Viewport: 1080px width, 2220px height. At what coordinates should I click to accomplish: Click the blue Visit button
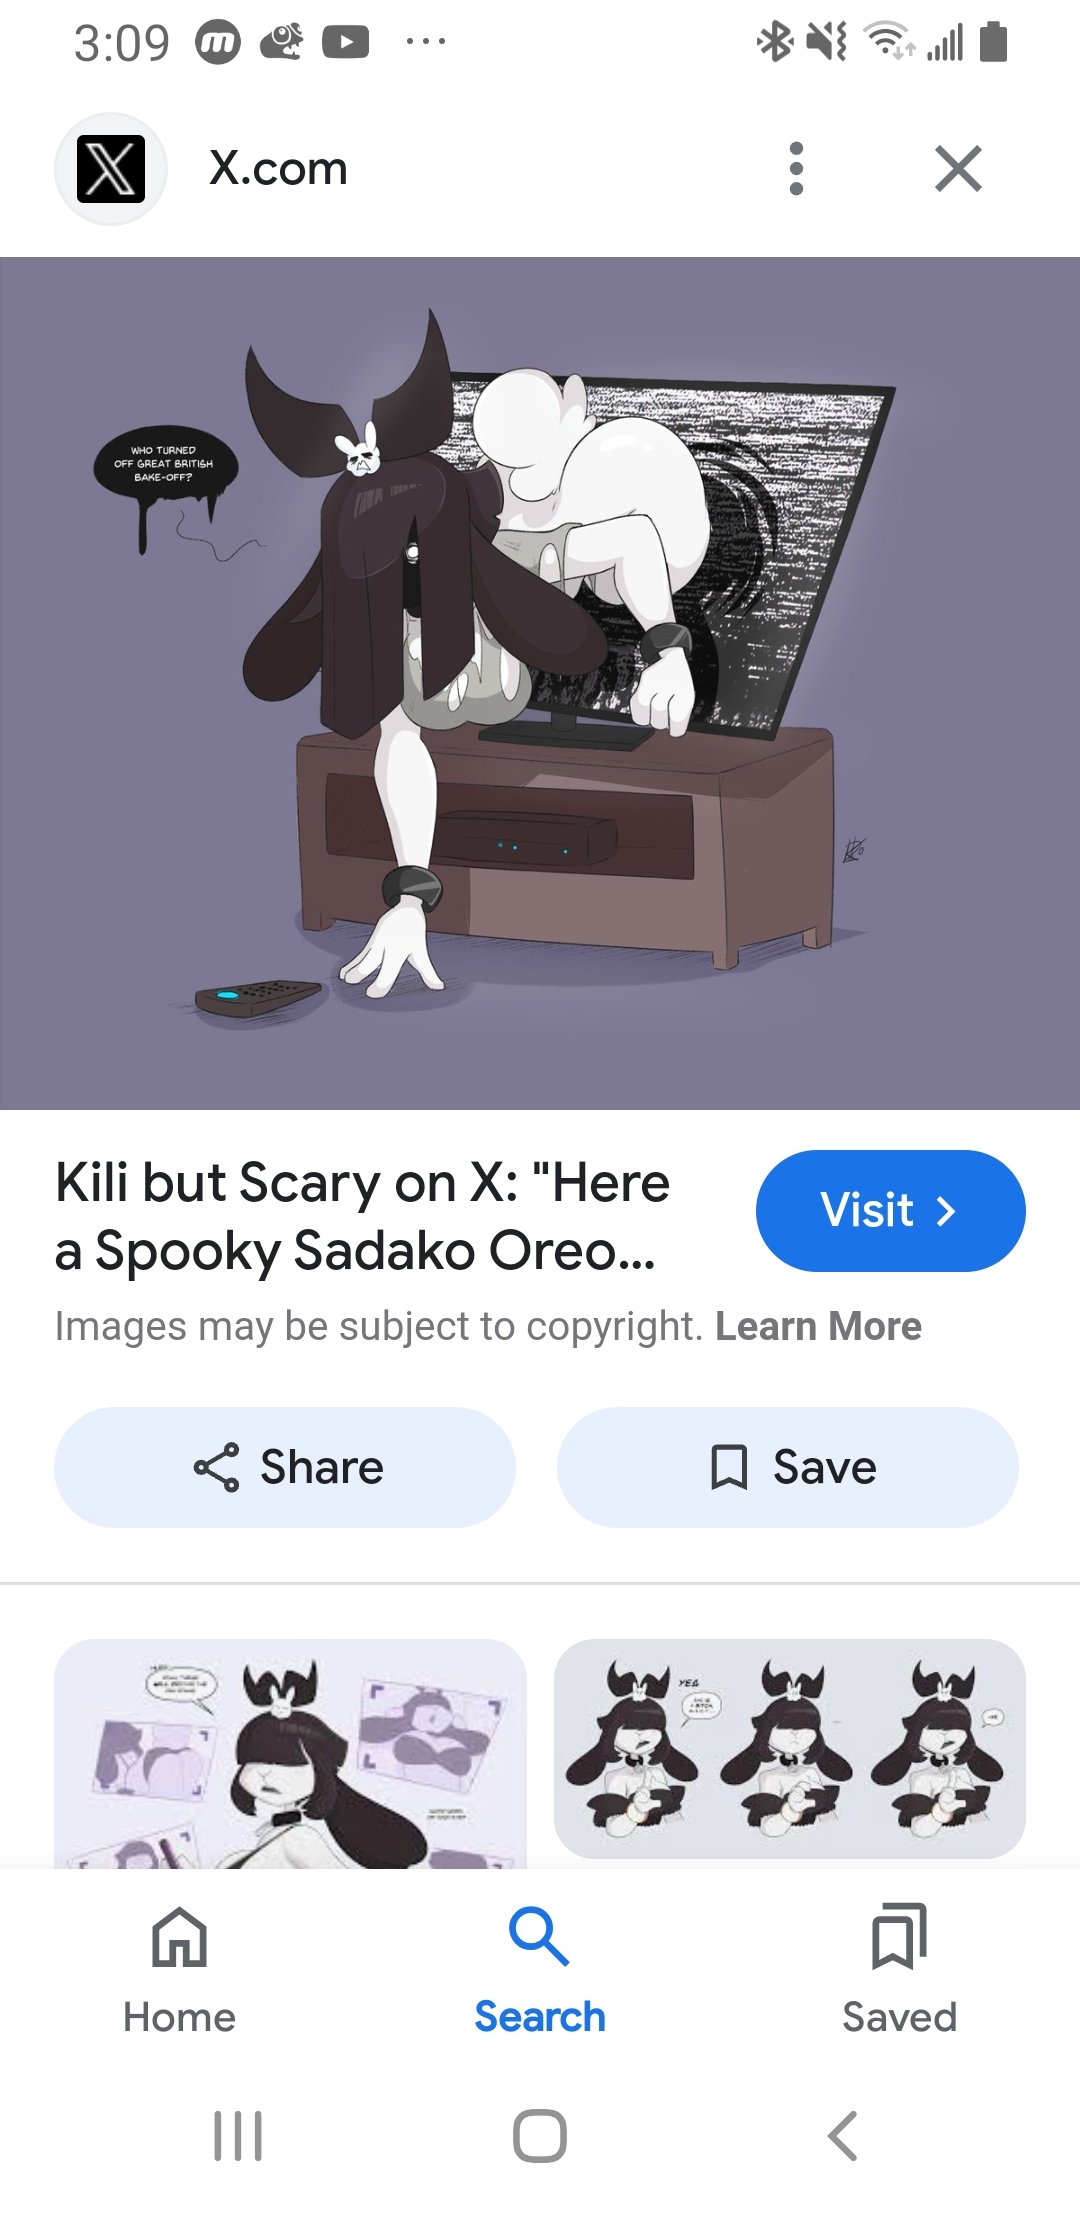click(x=890, y=1211)
